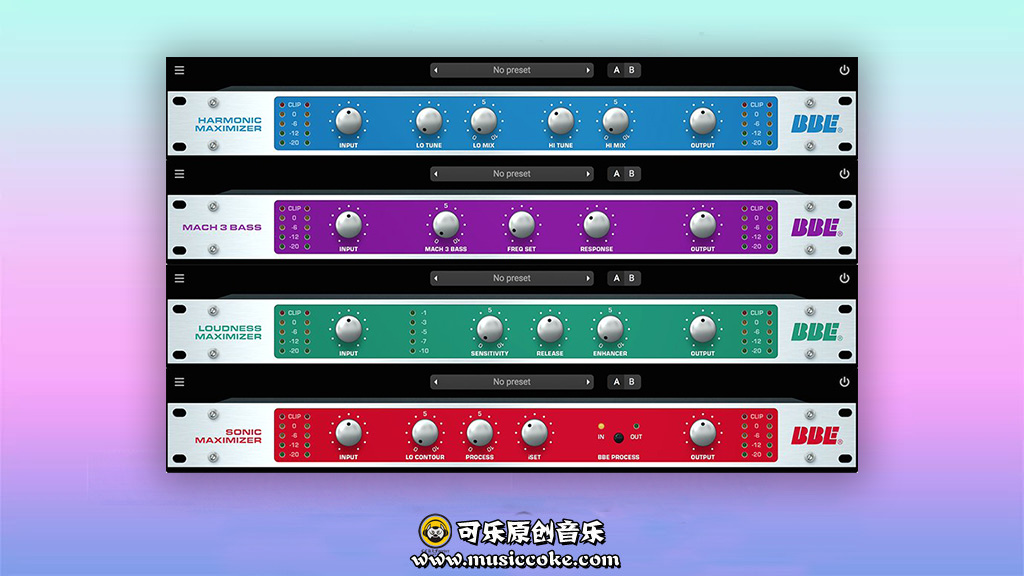This screenshot has height=576, width=1024.
Task: Open the Sonic Maximizer hamburger menu
Action: [x=179, y=382]
